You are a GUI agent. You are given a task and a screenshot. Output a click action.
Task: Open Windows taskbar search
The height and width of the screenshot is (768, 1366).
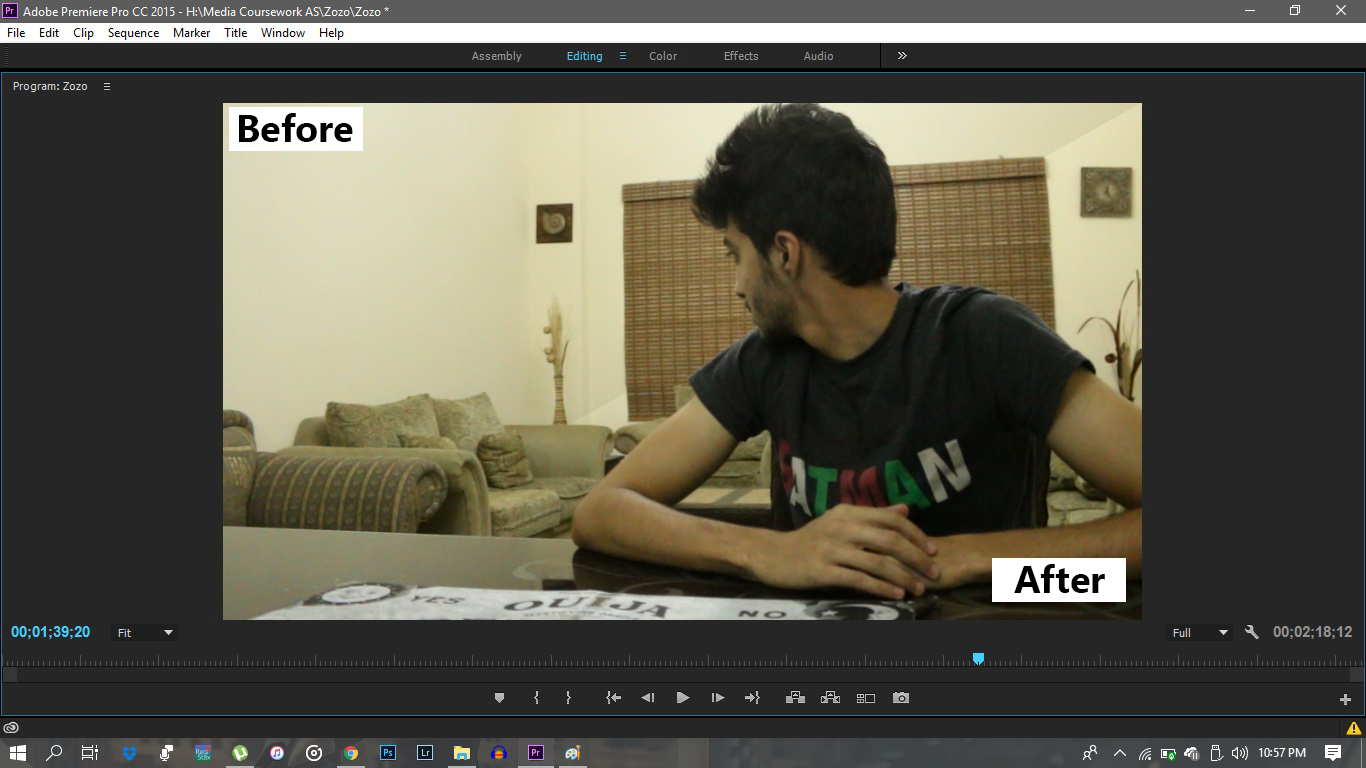54,753
